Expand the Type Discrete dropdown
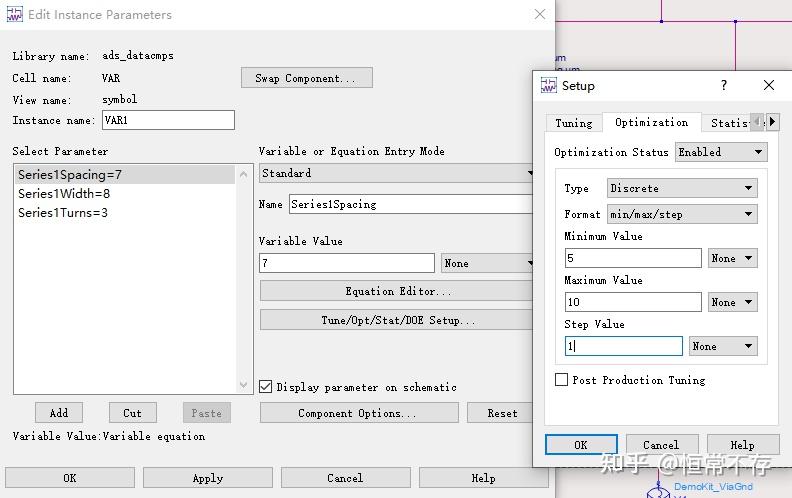This screenshot has width=792, height=498. 681,188
